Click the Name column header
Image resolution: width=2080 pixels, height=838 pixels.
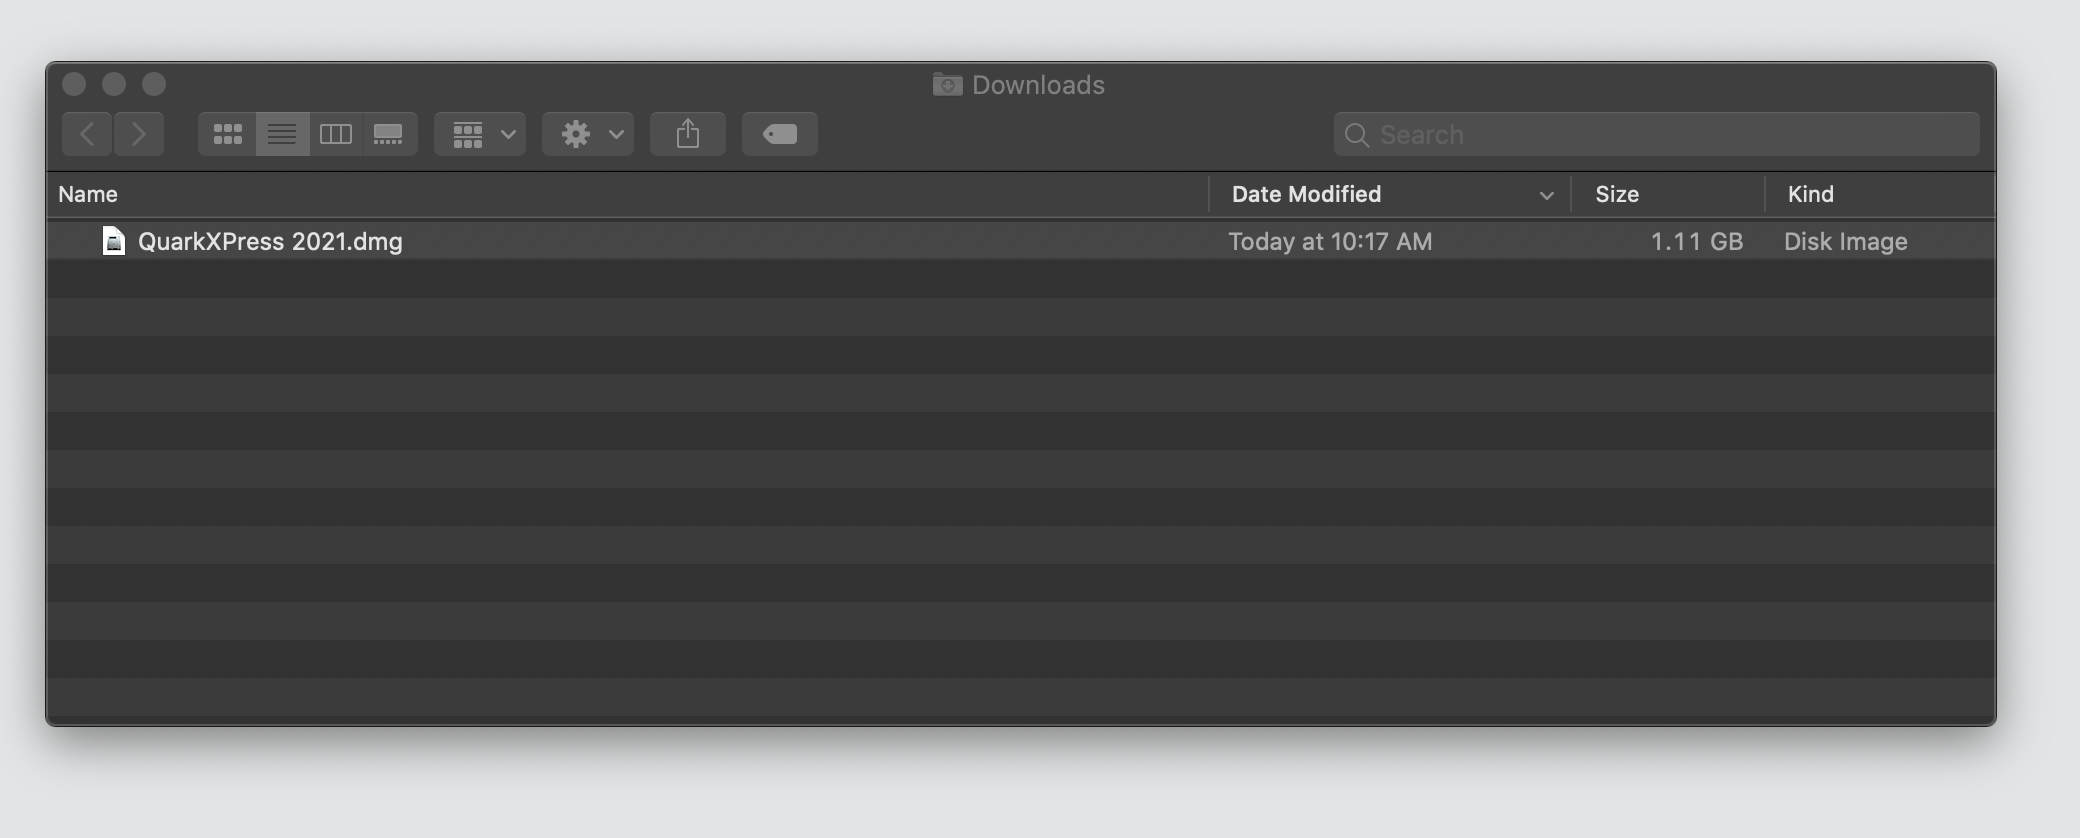pyautogui.click(x=87, y=194)
